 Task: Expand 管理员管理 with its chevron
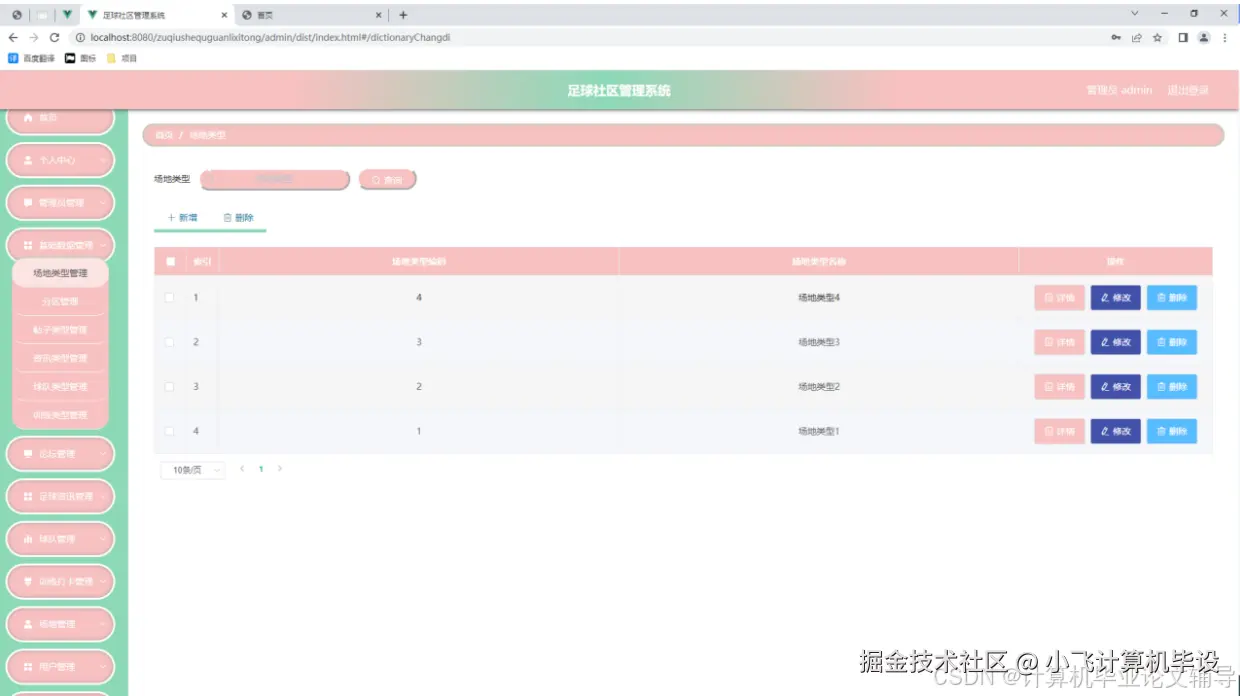(102, 203)
